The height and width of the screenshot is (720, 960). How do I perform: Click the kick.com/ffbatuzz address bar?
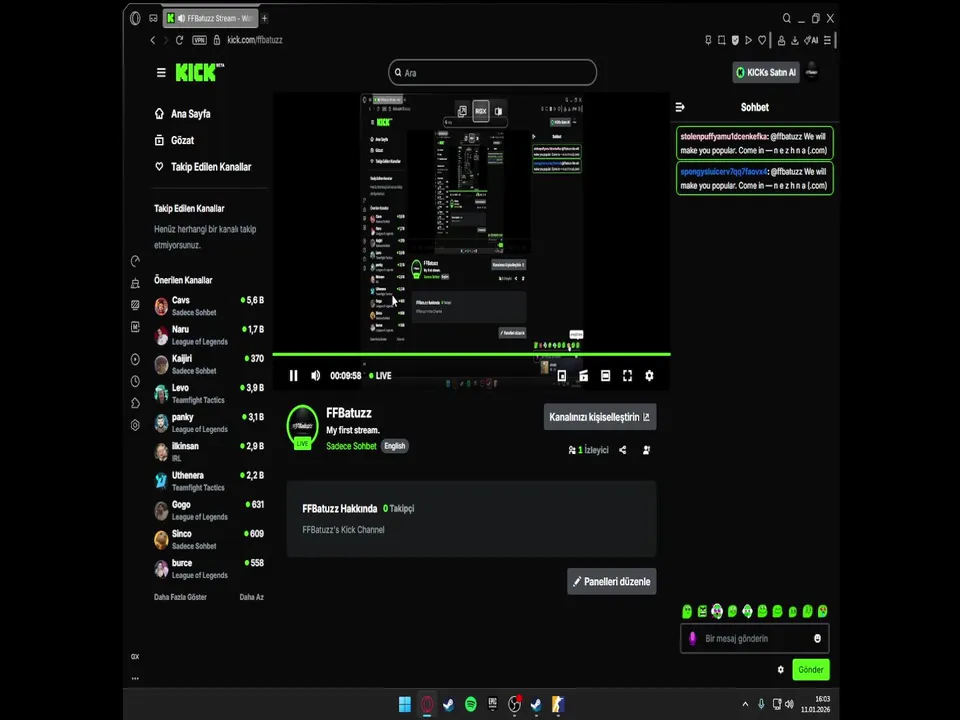pyautogui.click(x=255, y=40)
